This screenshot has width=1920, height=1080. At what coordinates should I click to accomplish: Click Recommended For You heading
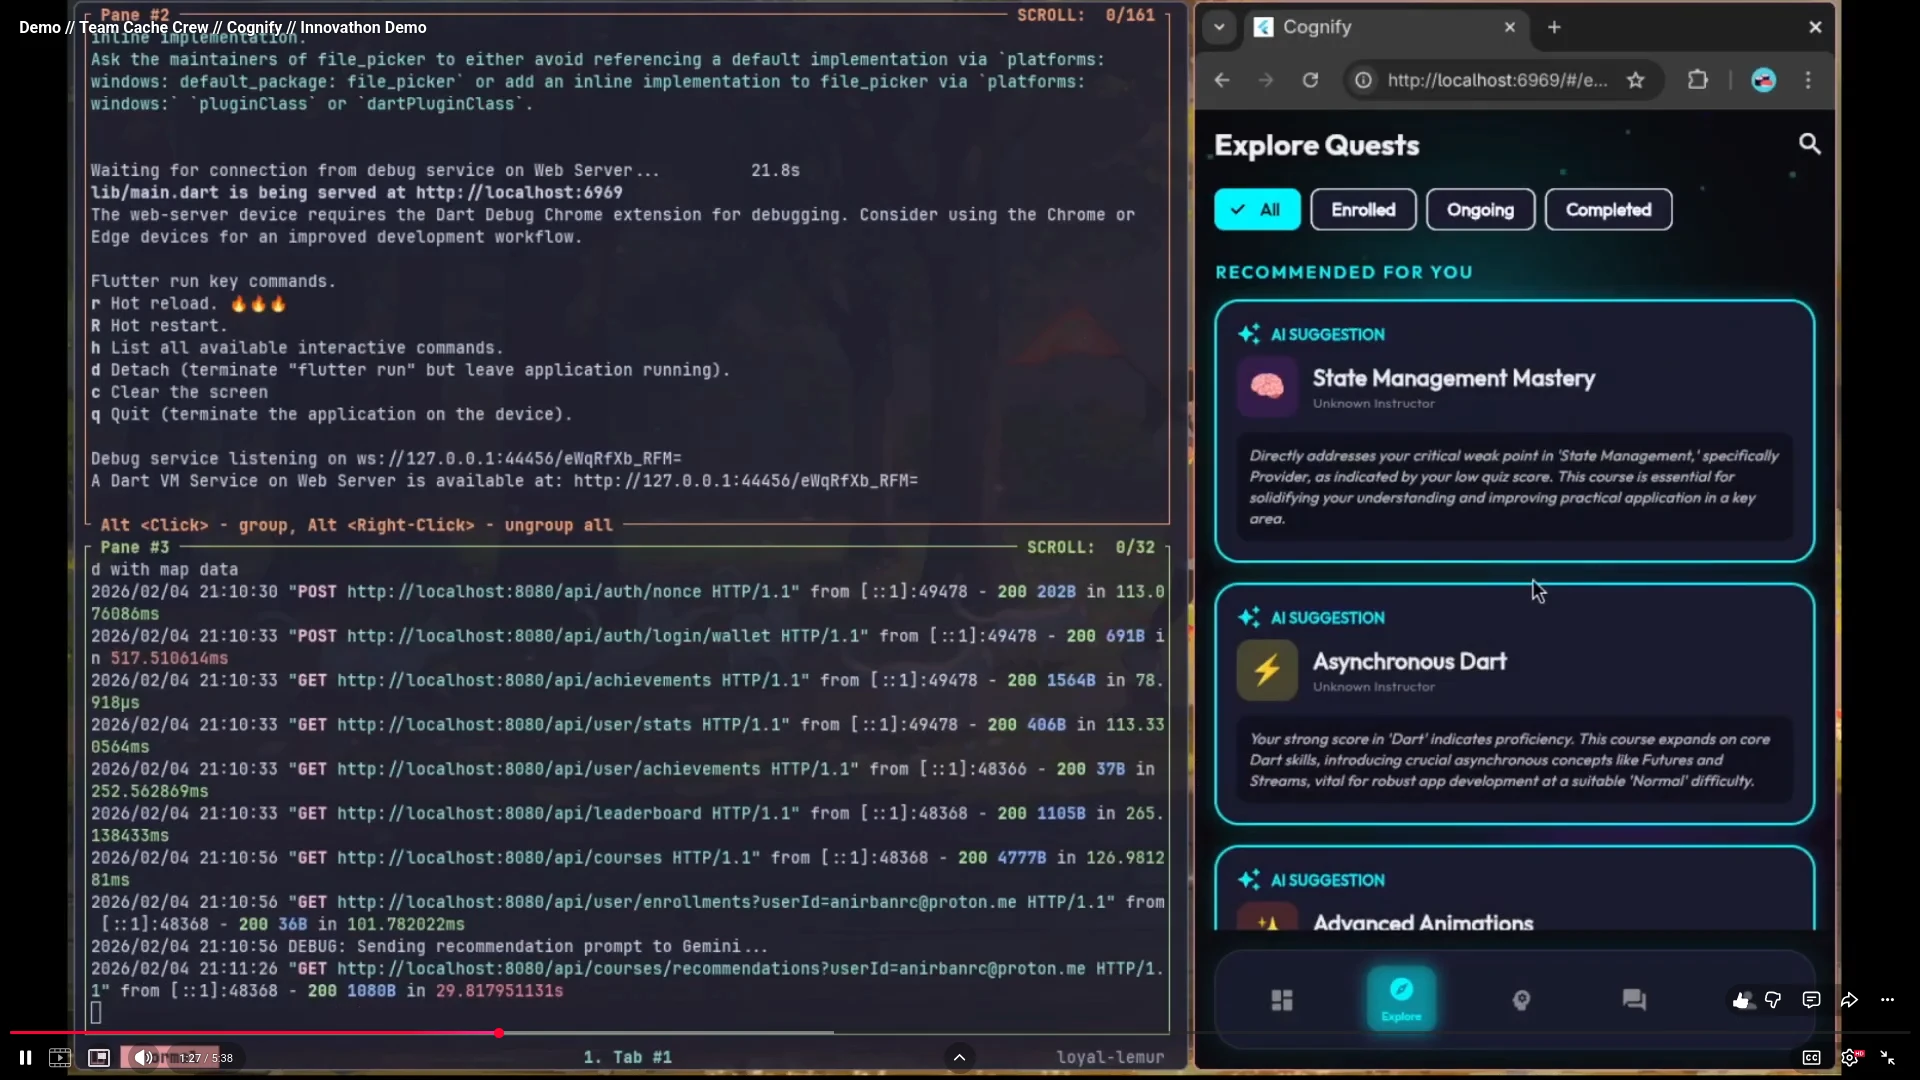point(1344,272)
